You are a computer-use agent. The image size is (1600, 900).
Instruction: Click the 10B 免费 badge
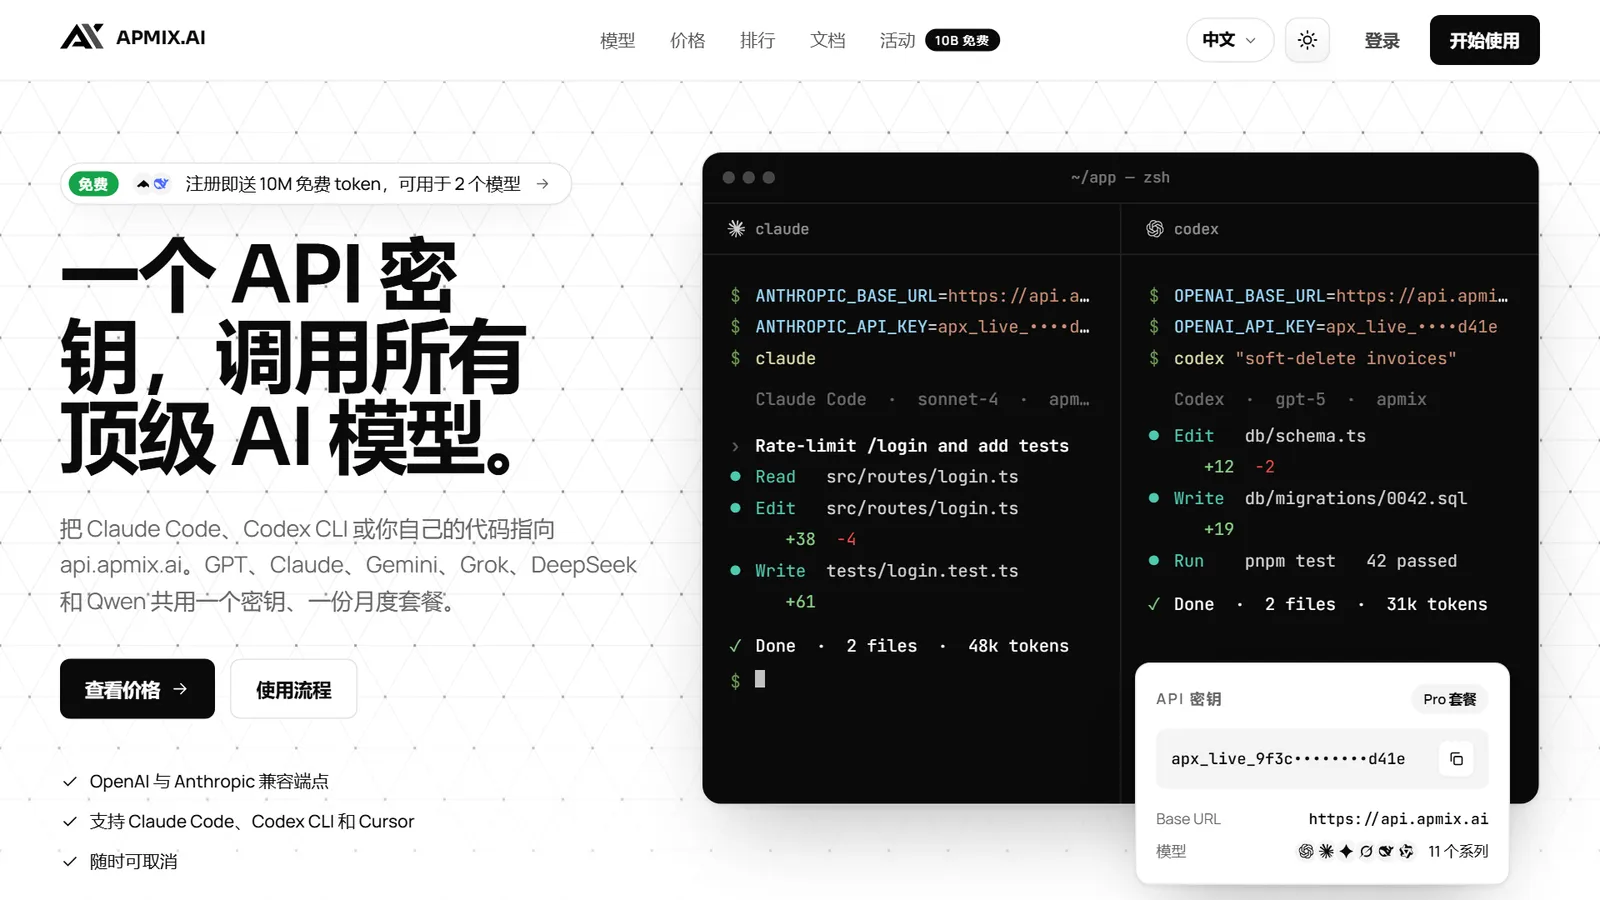pyautogui.click(x=962, y=40)
